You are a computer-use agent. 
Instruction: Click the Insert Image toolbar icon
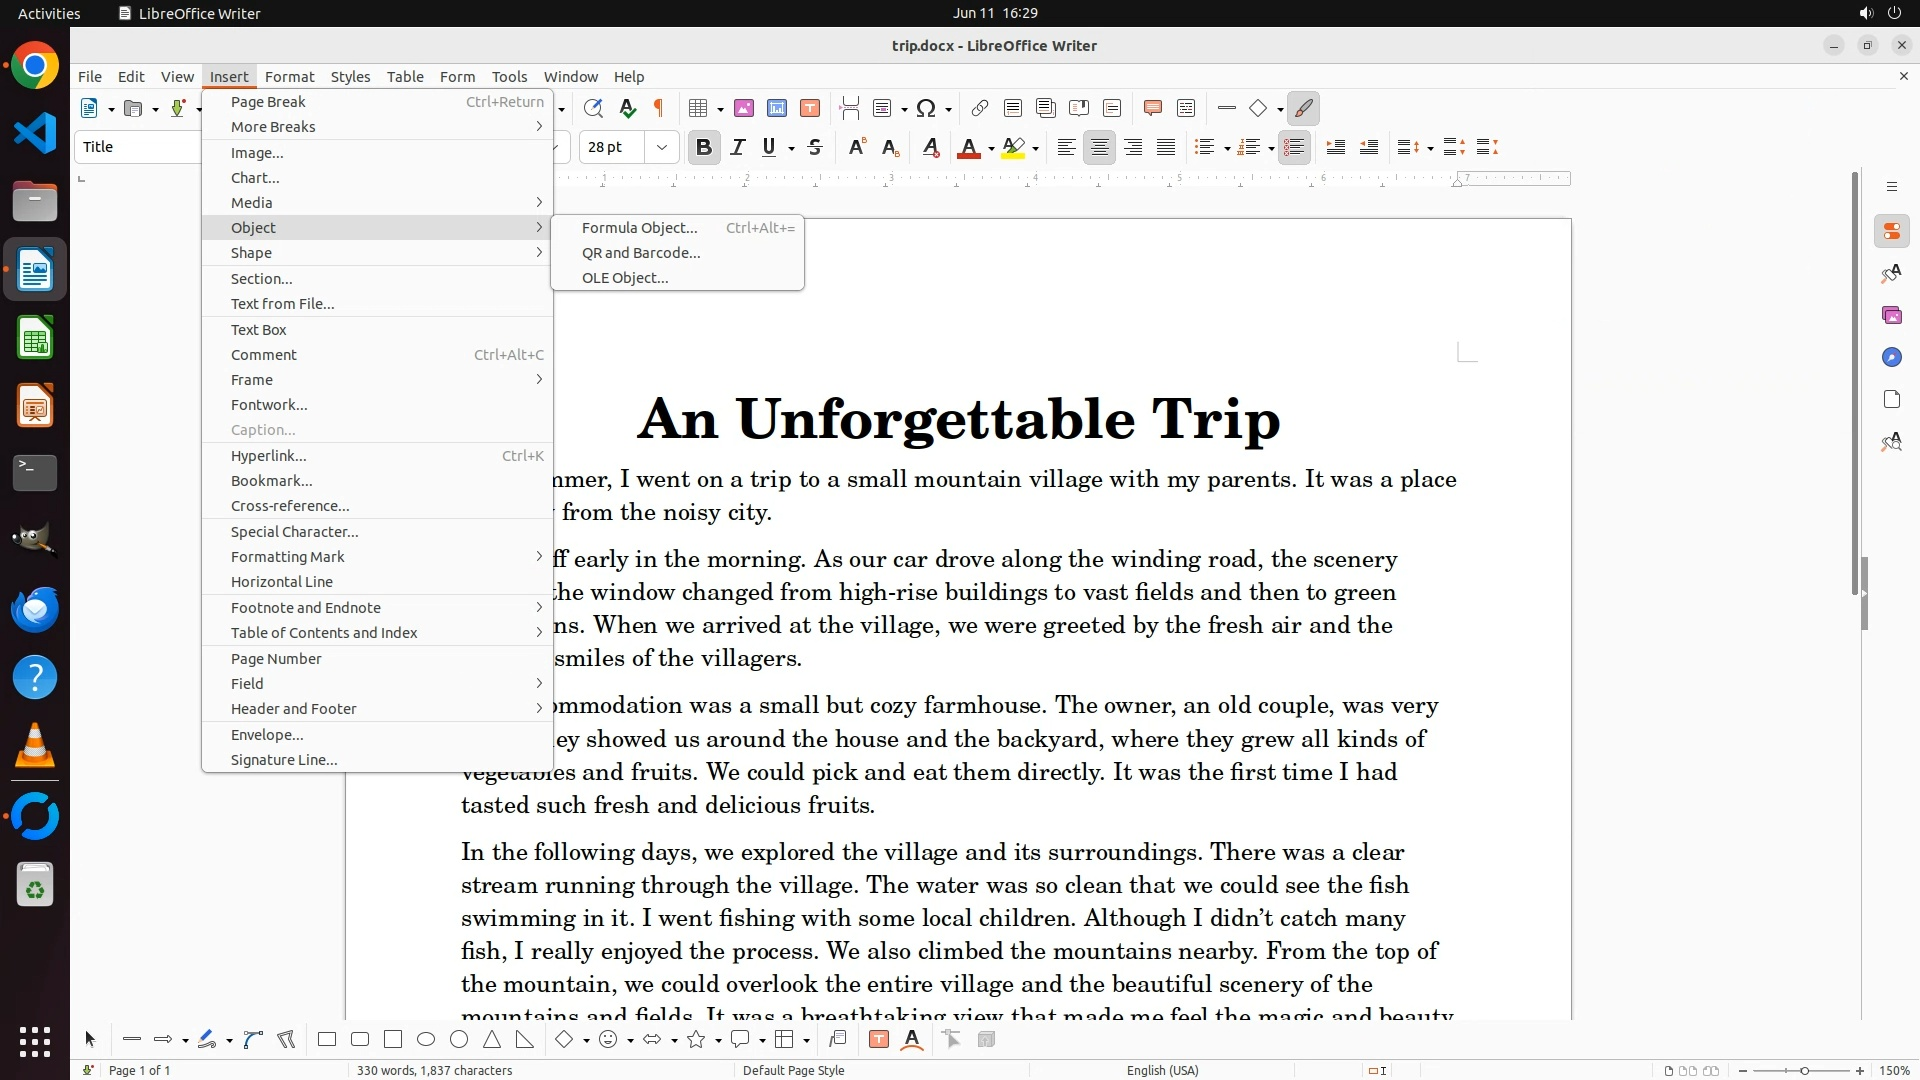click(x=743, y=108)
